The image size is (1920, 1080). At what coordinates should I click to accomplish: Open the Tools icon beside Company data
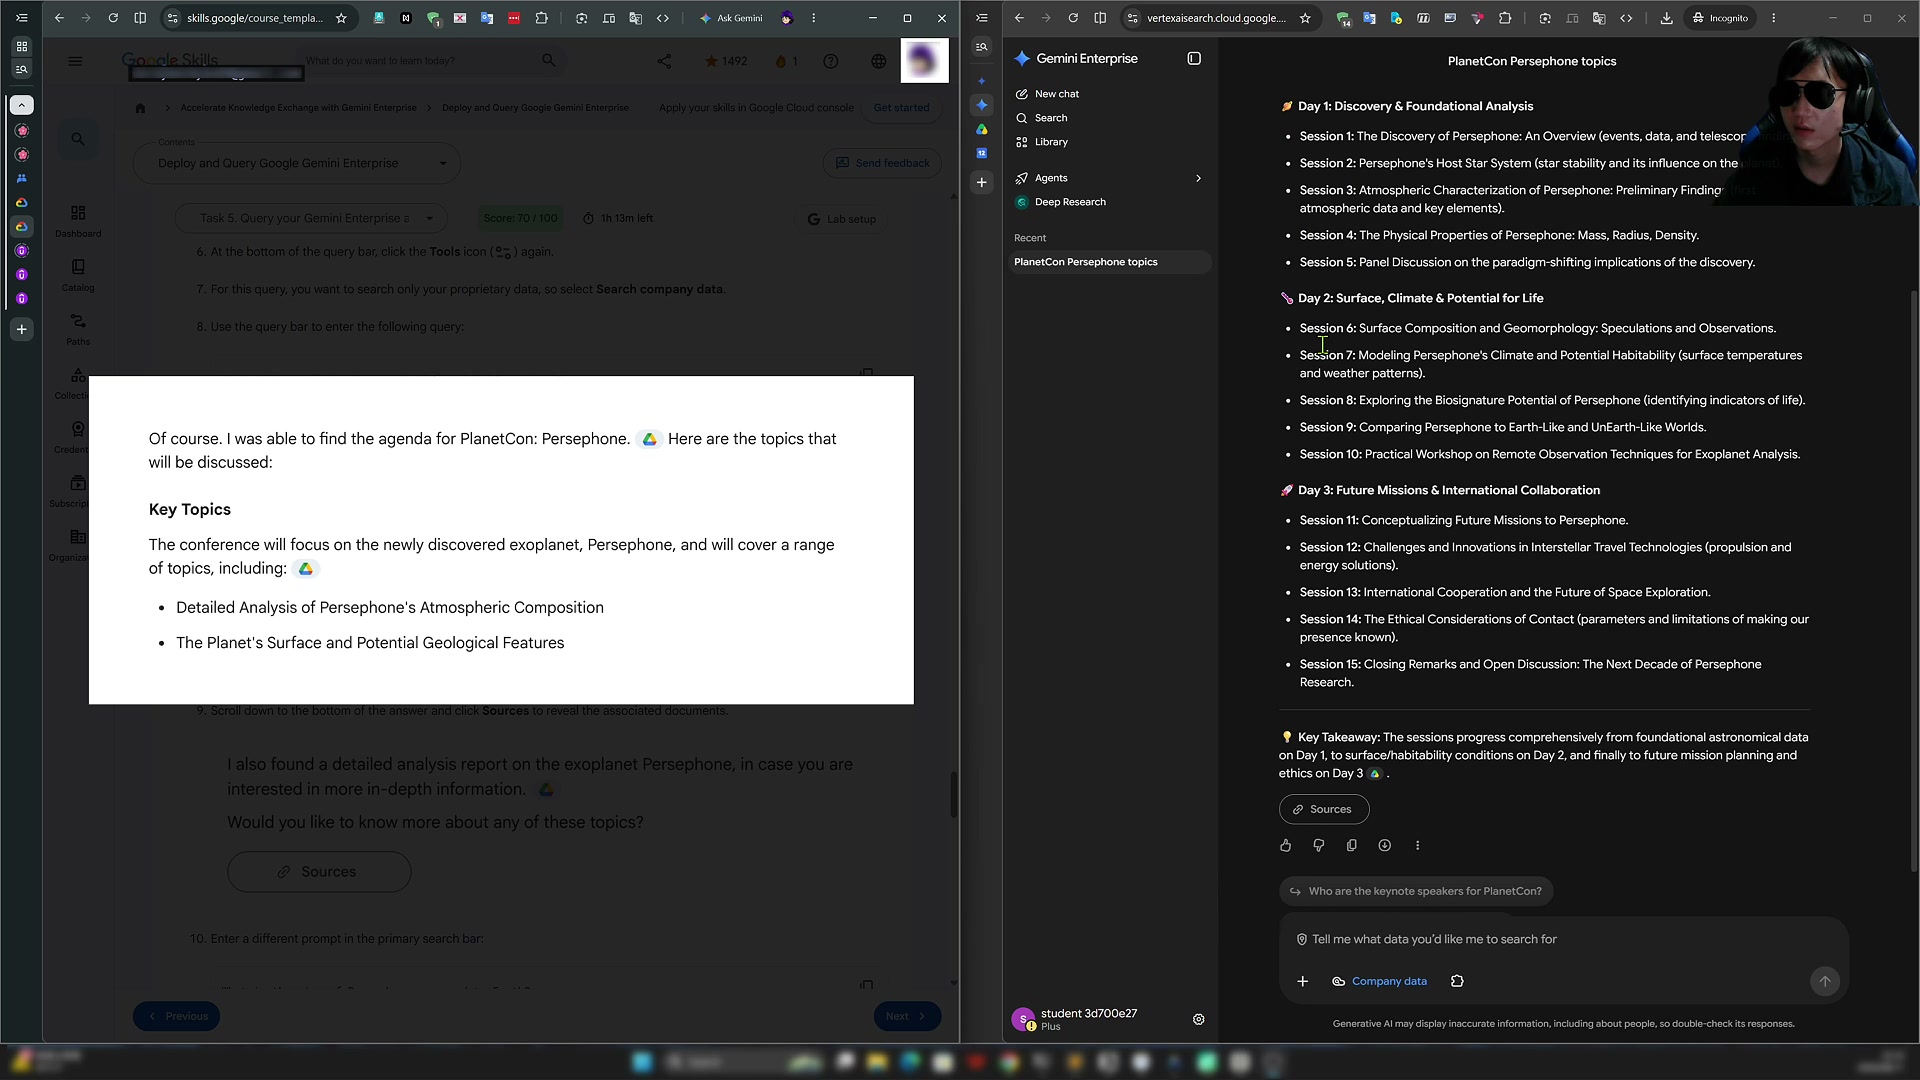[1457, 982]
